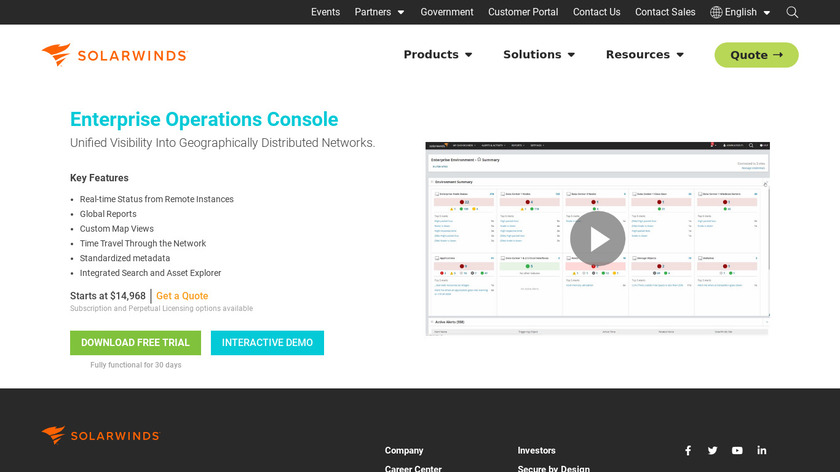
Task: Expand the Products menu
Action: pyautogui.click(x=438, y=55)
